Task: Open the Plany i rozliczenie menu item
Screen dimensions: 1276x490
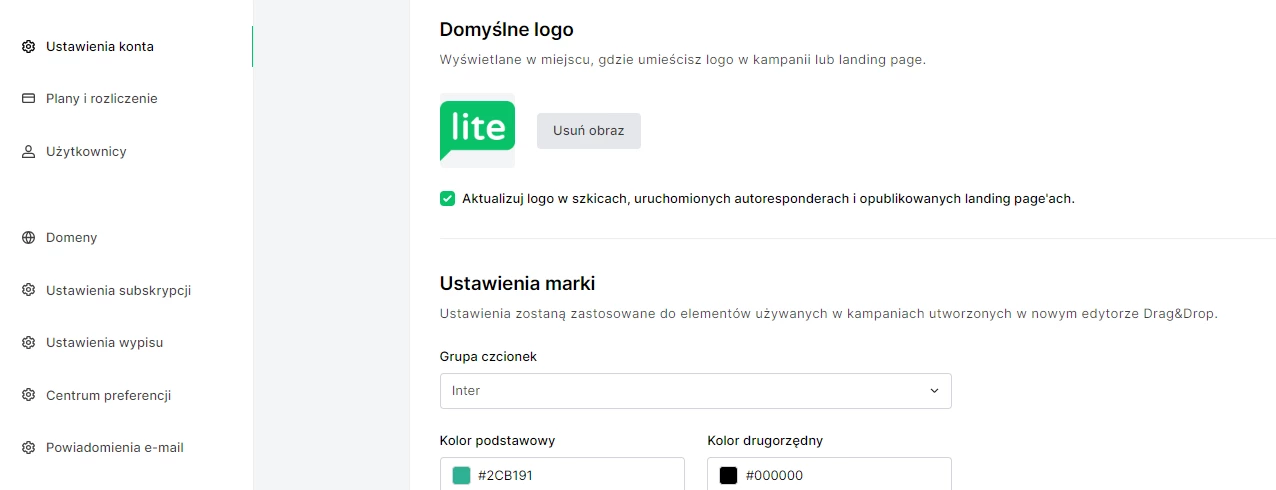Action: tap(102, 99)
